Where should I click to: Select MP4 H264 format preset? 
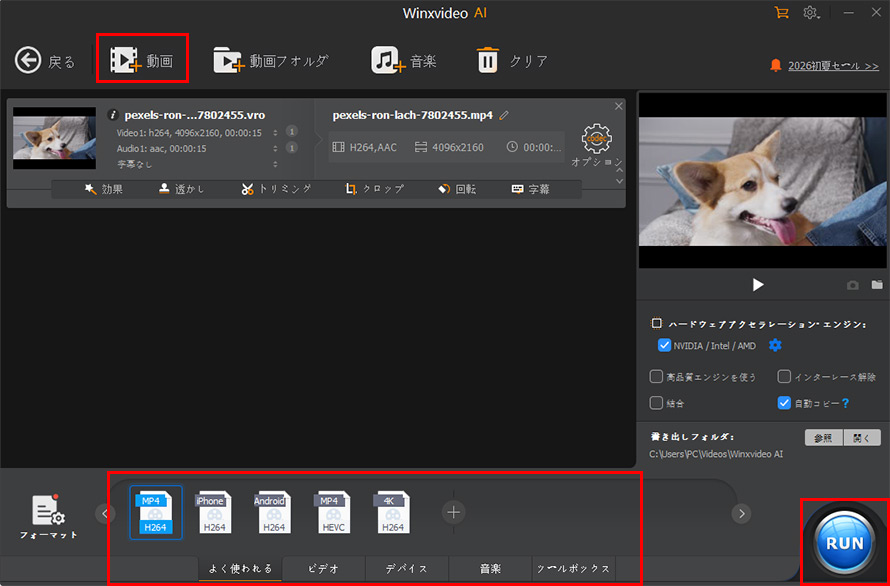[156, 512]
